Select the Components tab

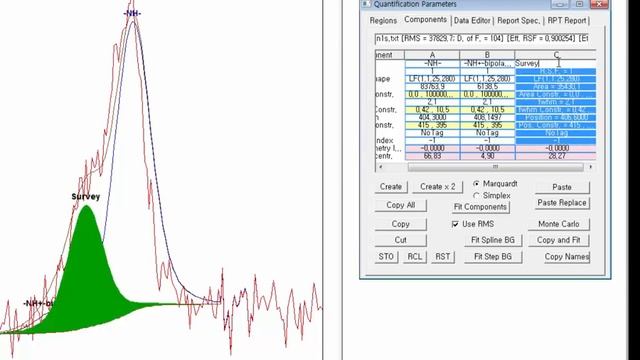tap(425, 20)
